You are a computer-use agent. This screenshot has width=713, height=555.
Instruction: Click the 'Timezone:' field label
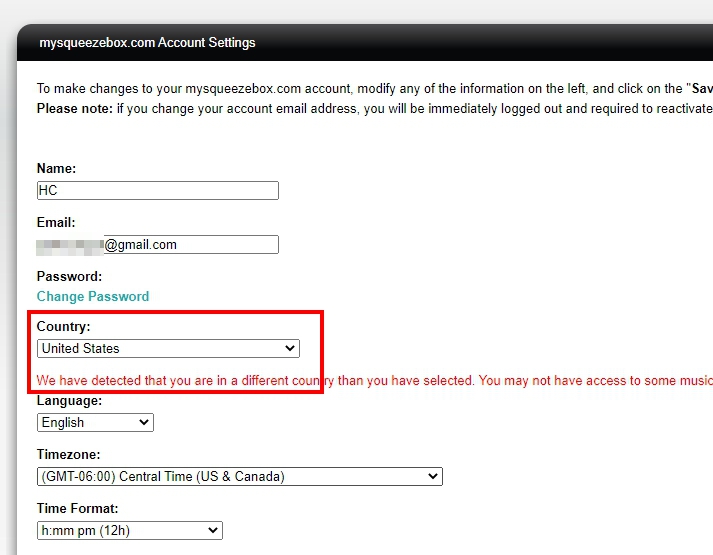tap(69, 455)
